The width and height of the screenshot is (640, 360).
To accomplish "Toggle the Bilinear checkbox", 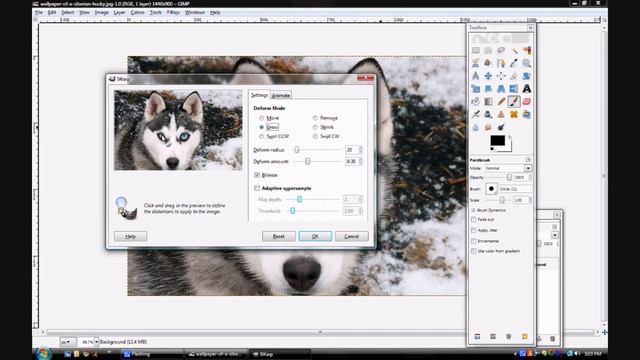I will coord(257,175).
